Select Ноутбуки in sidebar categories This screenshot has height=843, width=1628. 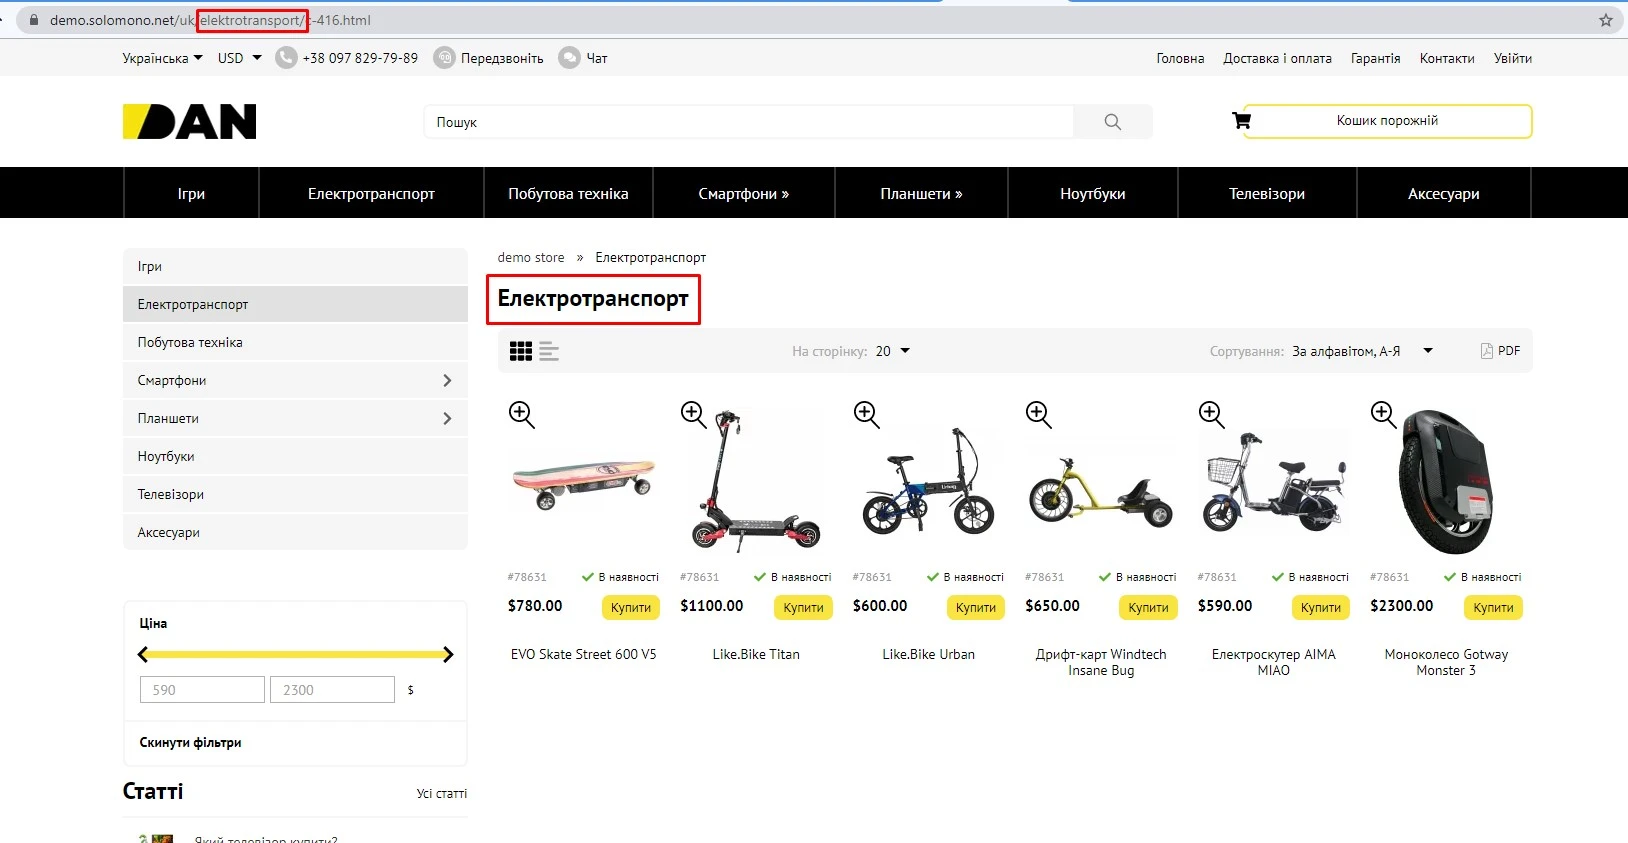pyautogui.click(x=295, y=456)
